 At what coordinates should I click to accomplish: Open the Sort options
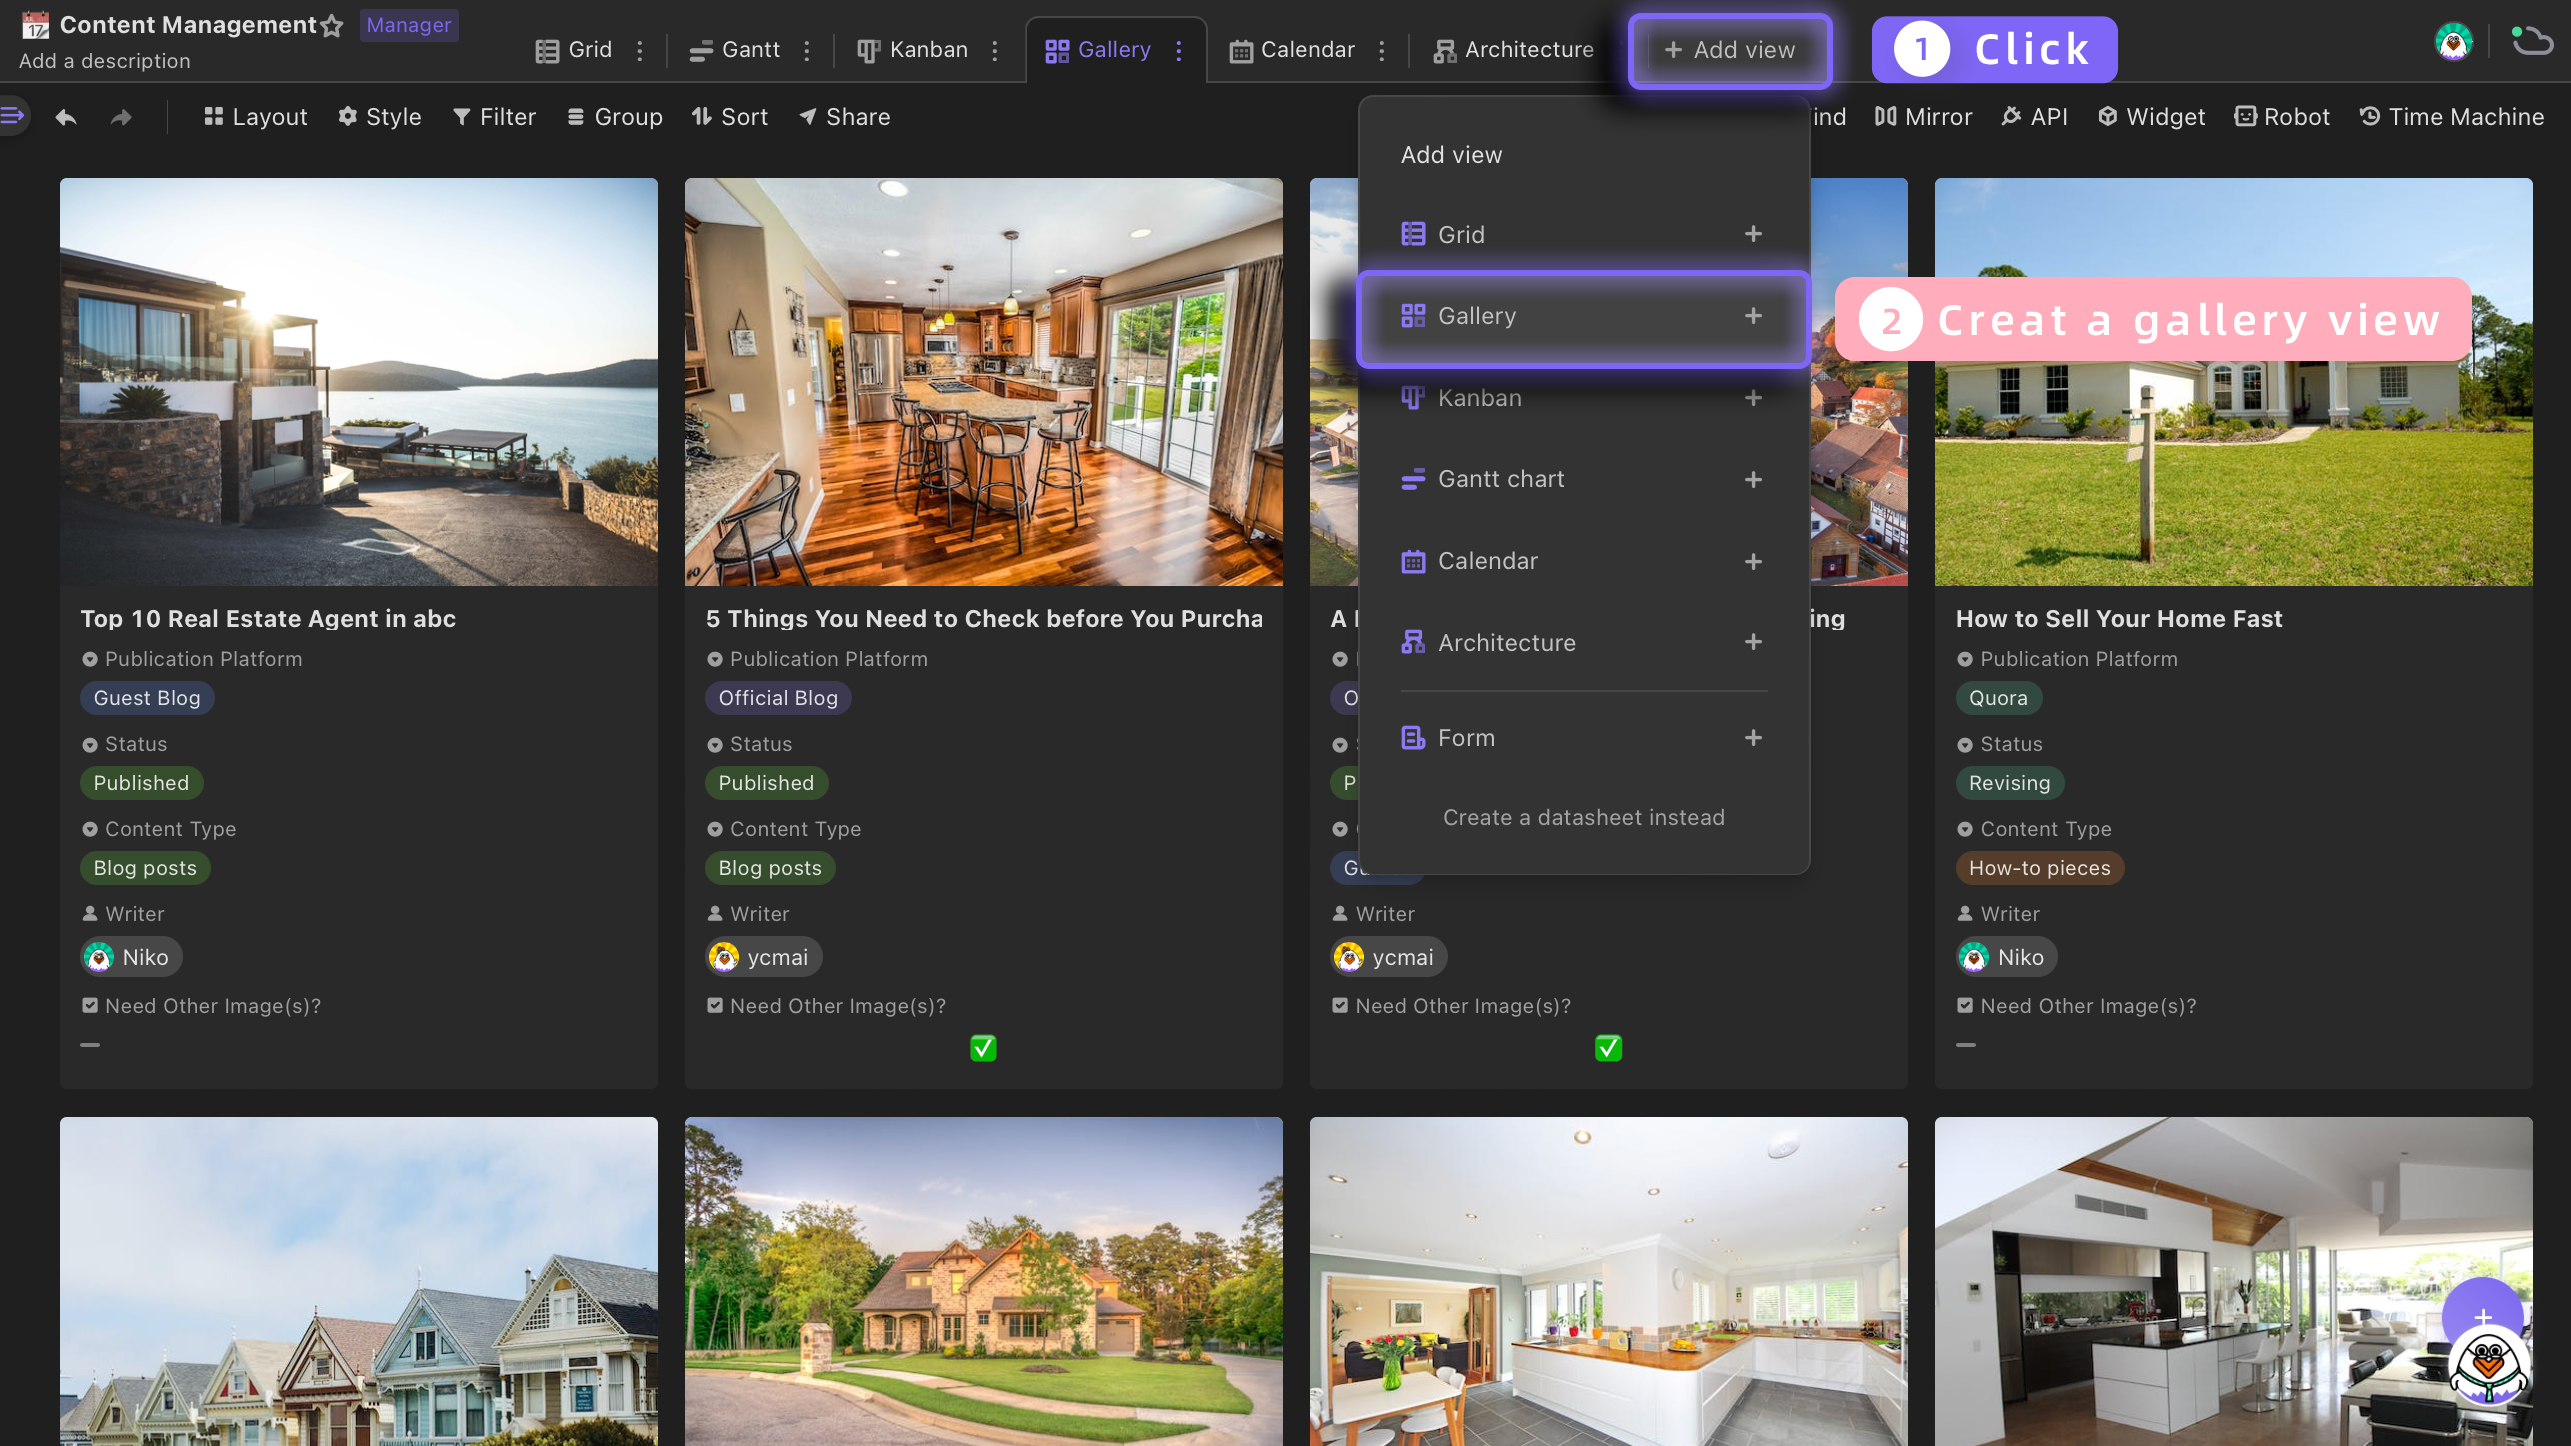tap(730, 117)
